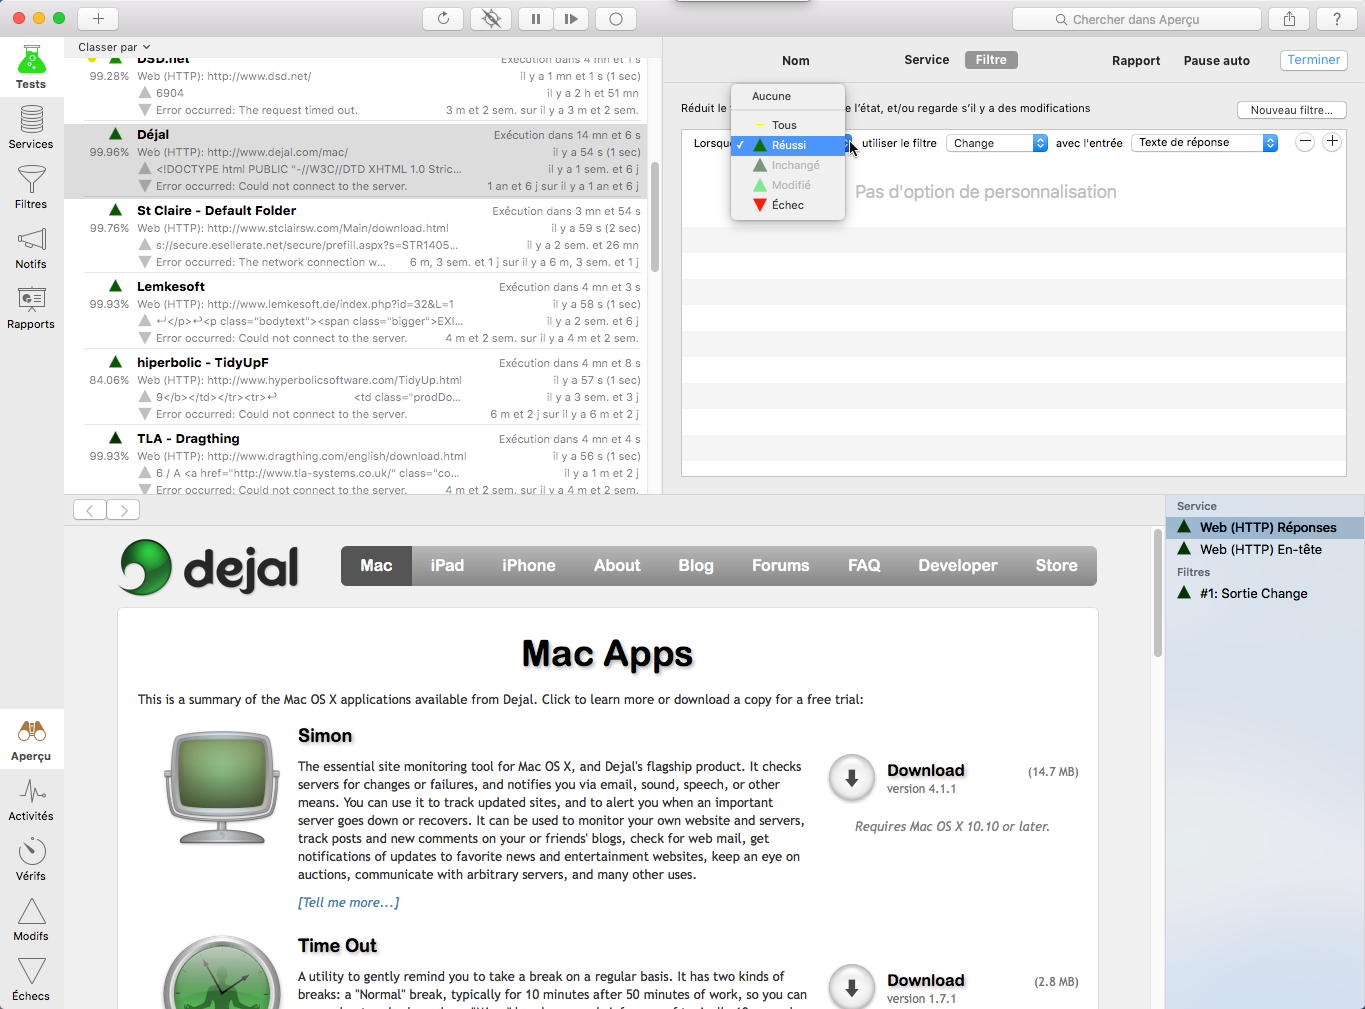This screenshot has height=1009, width=1365.
Task: Open the Services sidebar section
Action: (31, 127)
